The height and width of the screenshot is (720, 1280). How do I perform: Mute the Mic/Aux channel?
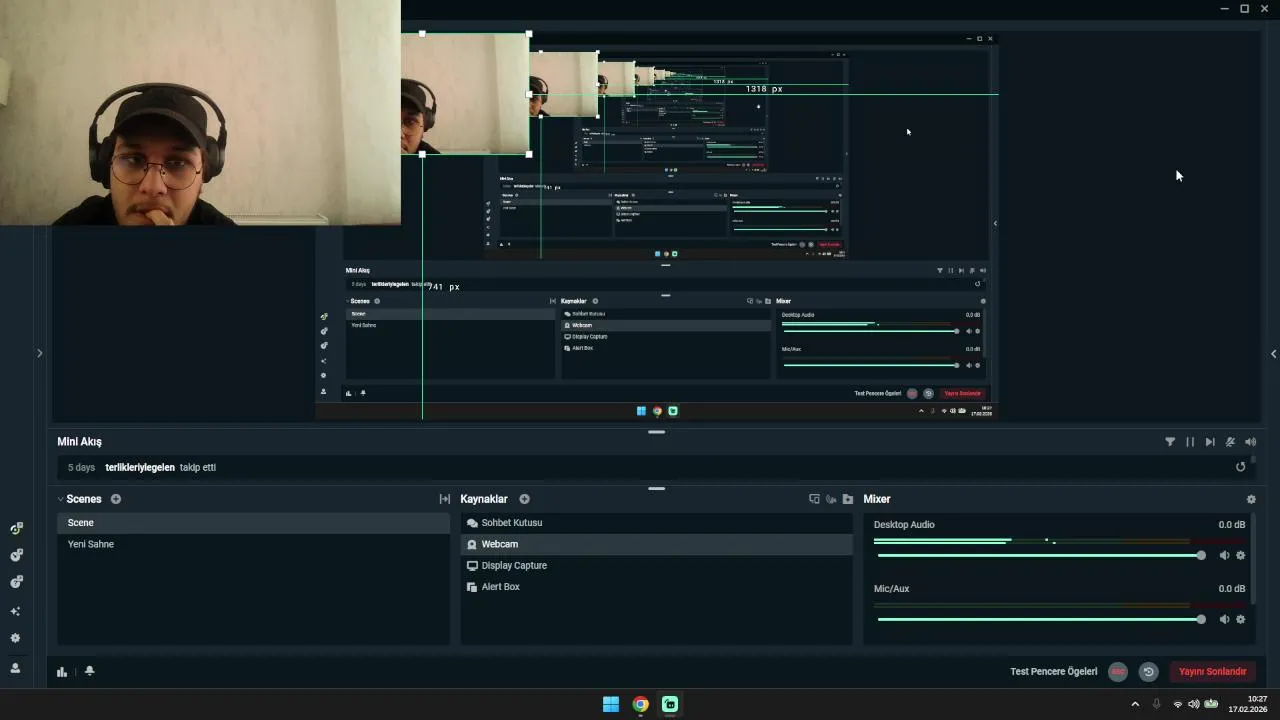pos(1224,619)
